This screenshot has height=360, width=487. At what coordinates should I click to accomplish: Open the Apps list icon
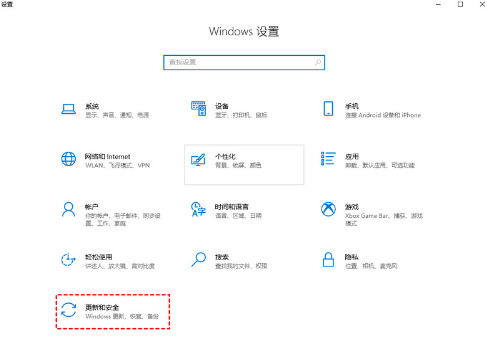328,159
